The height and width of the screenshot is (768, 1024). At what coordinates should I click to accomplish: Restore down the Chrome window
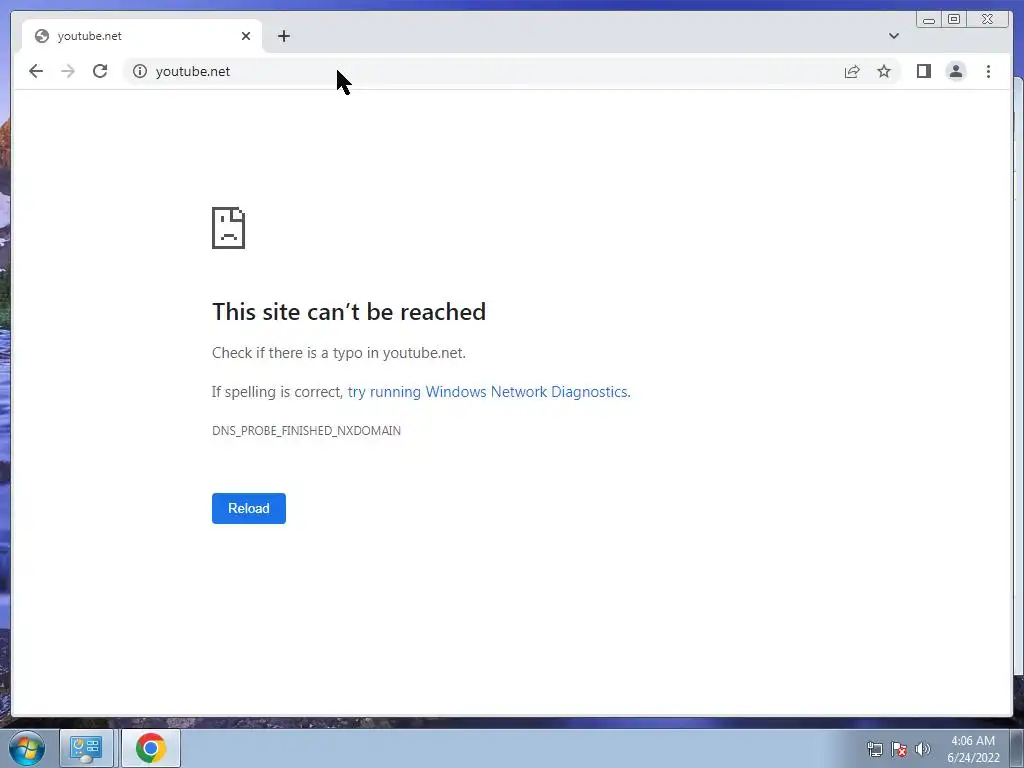(954, 19)
